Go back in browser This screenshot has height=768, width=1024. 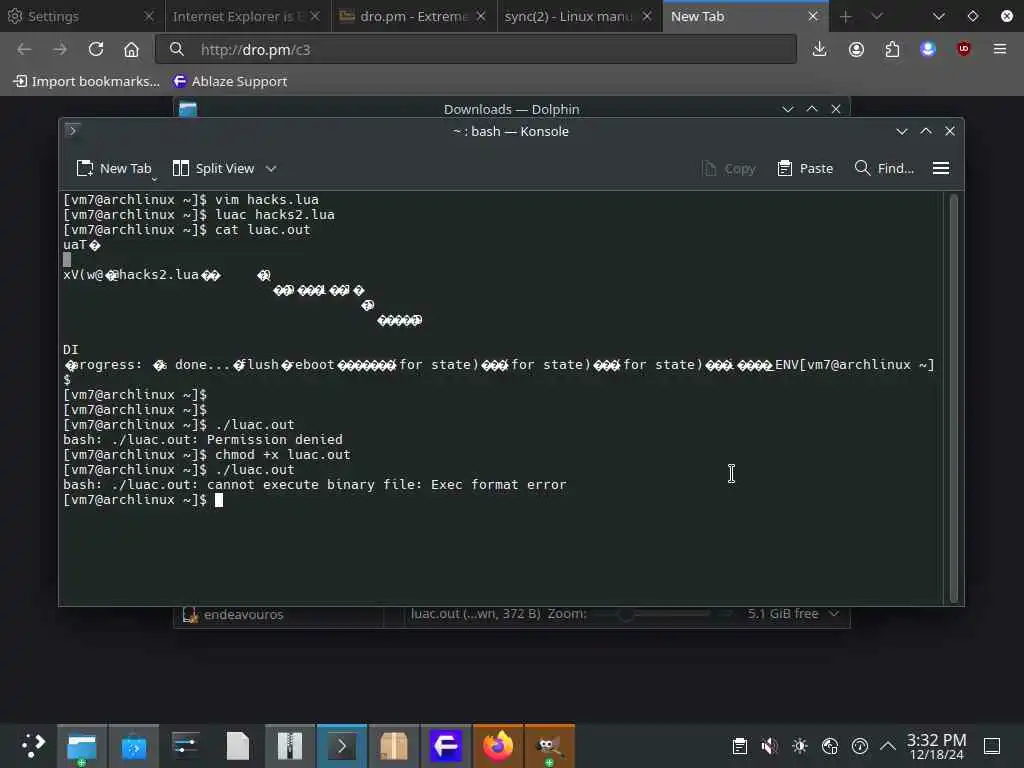click(24, 50)
